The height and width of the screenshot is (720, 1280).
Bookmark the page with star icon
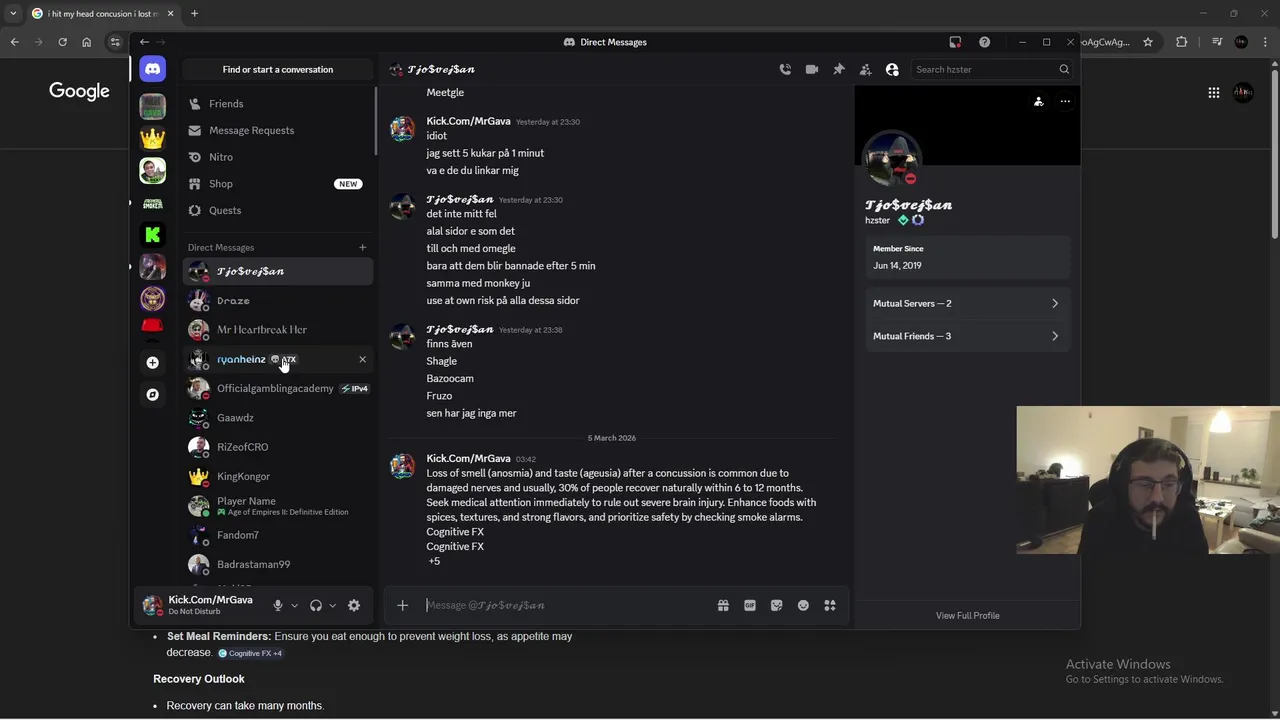point(1148,42)
